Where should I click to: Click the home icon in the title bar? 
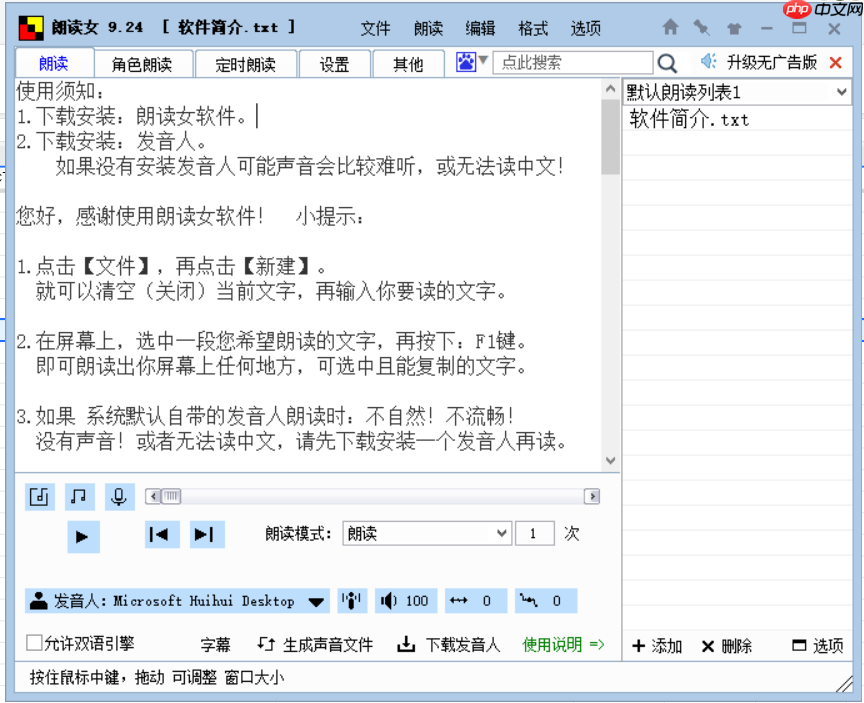pyautogui.click(x=670, y=28)
